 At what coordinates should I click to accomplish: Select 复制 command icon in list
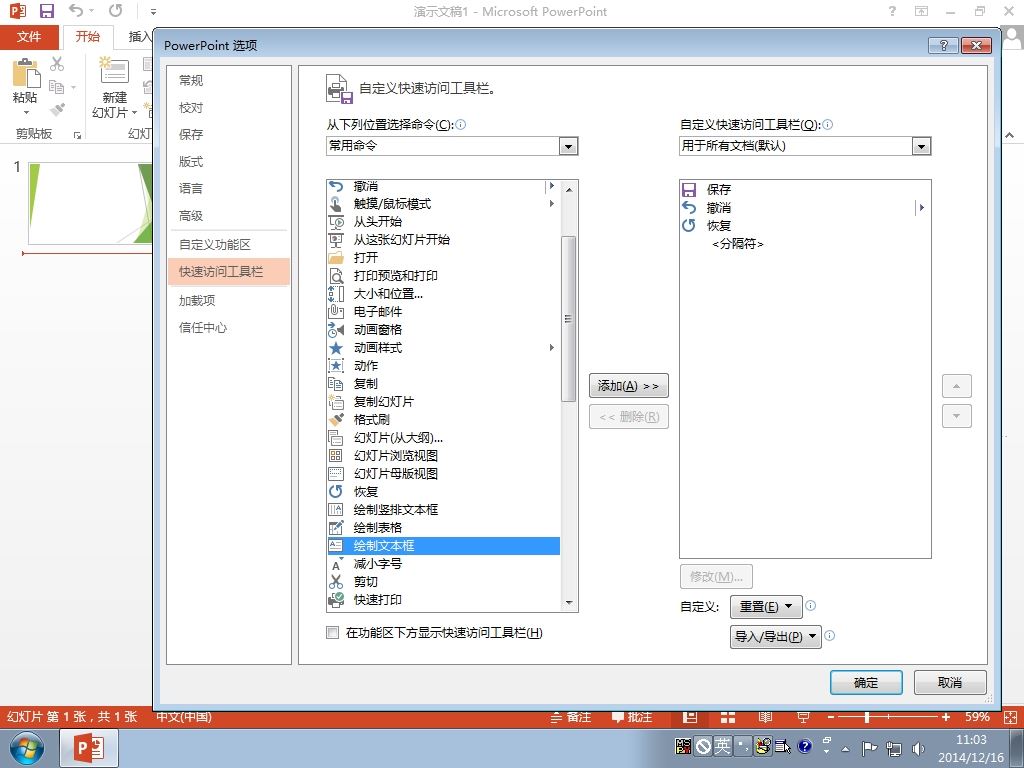click(336, 383)
